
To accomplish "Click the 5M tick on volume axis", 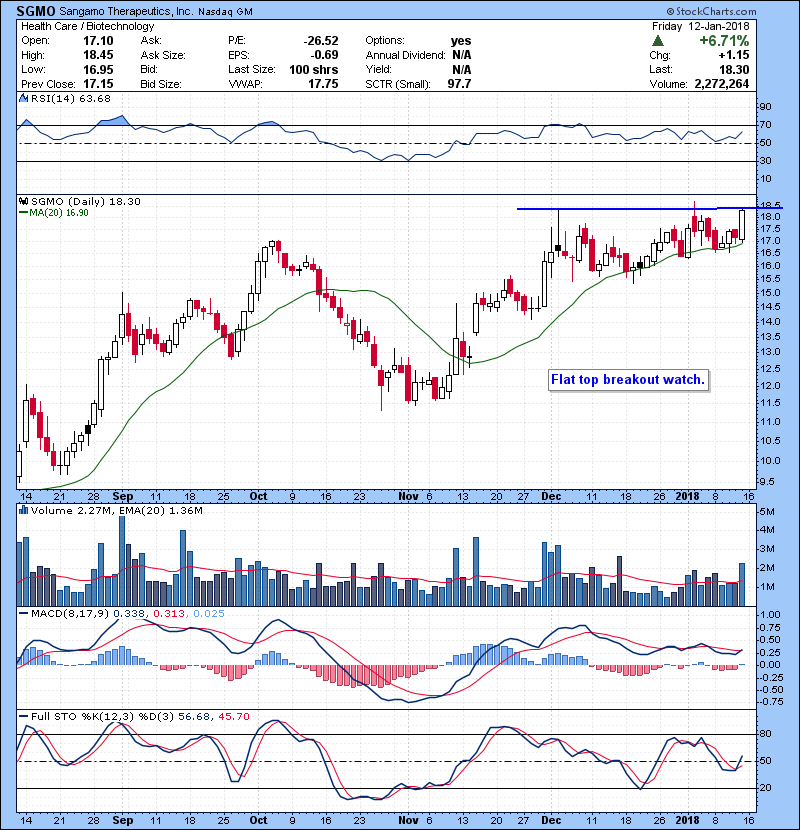I will point(767,512).
